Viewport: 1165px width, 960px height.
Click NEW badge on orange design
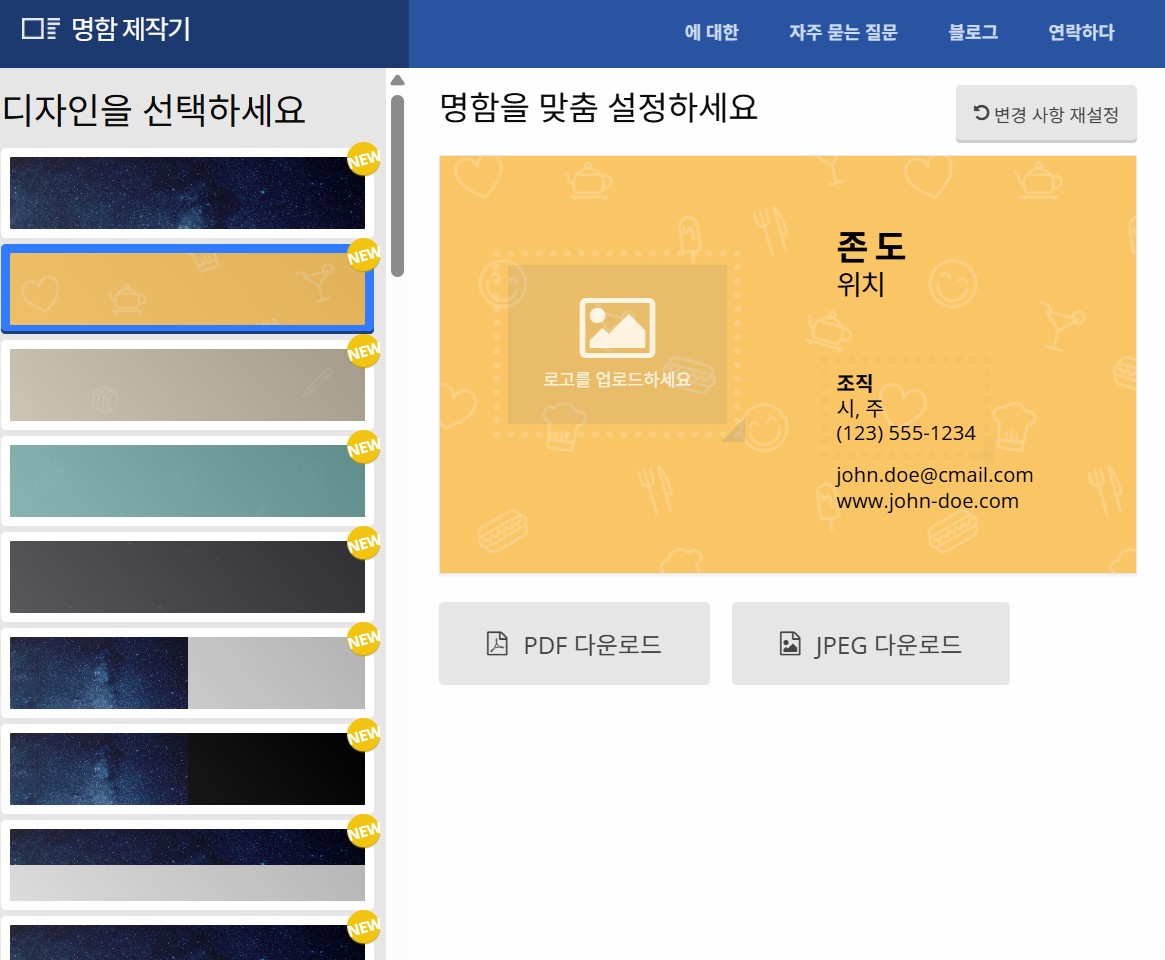click(x=363, y=255)
